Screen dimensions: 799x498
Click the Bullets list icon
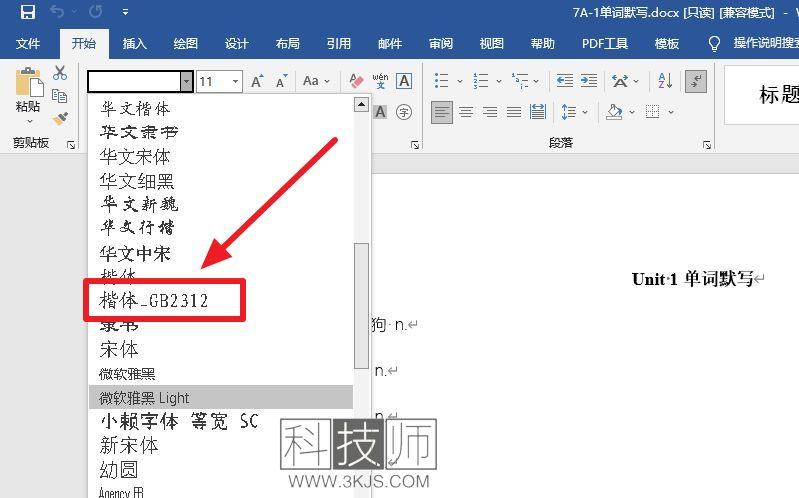(x=441, y=81)
